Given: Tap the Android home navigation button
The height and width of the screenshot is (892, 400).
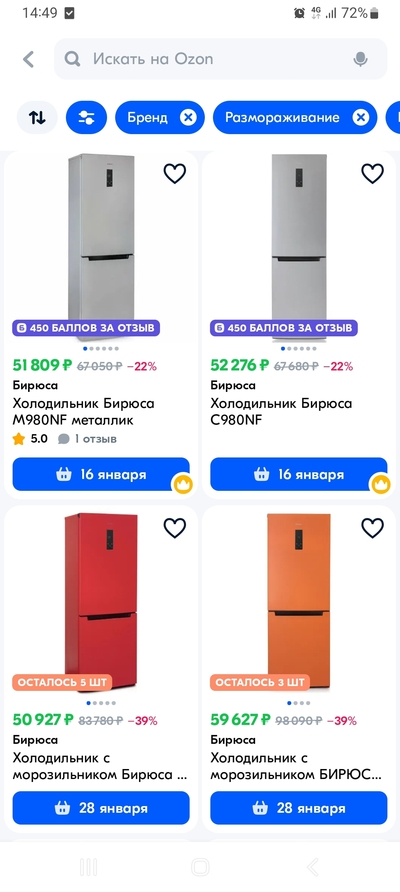Looking at the screenshot, I should tap(200, 867).
